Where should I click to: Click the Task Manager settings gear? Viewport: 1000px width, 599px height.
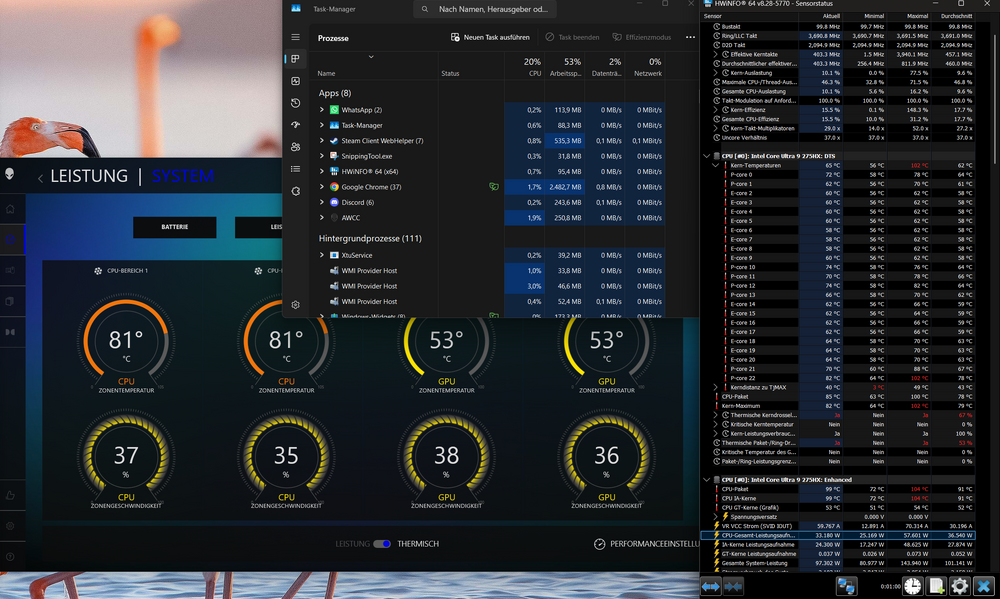(x=295, y=304)
